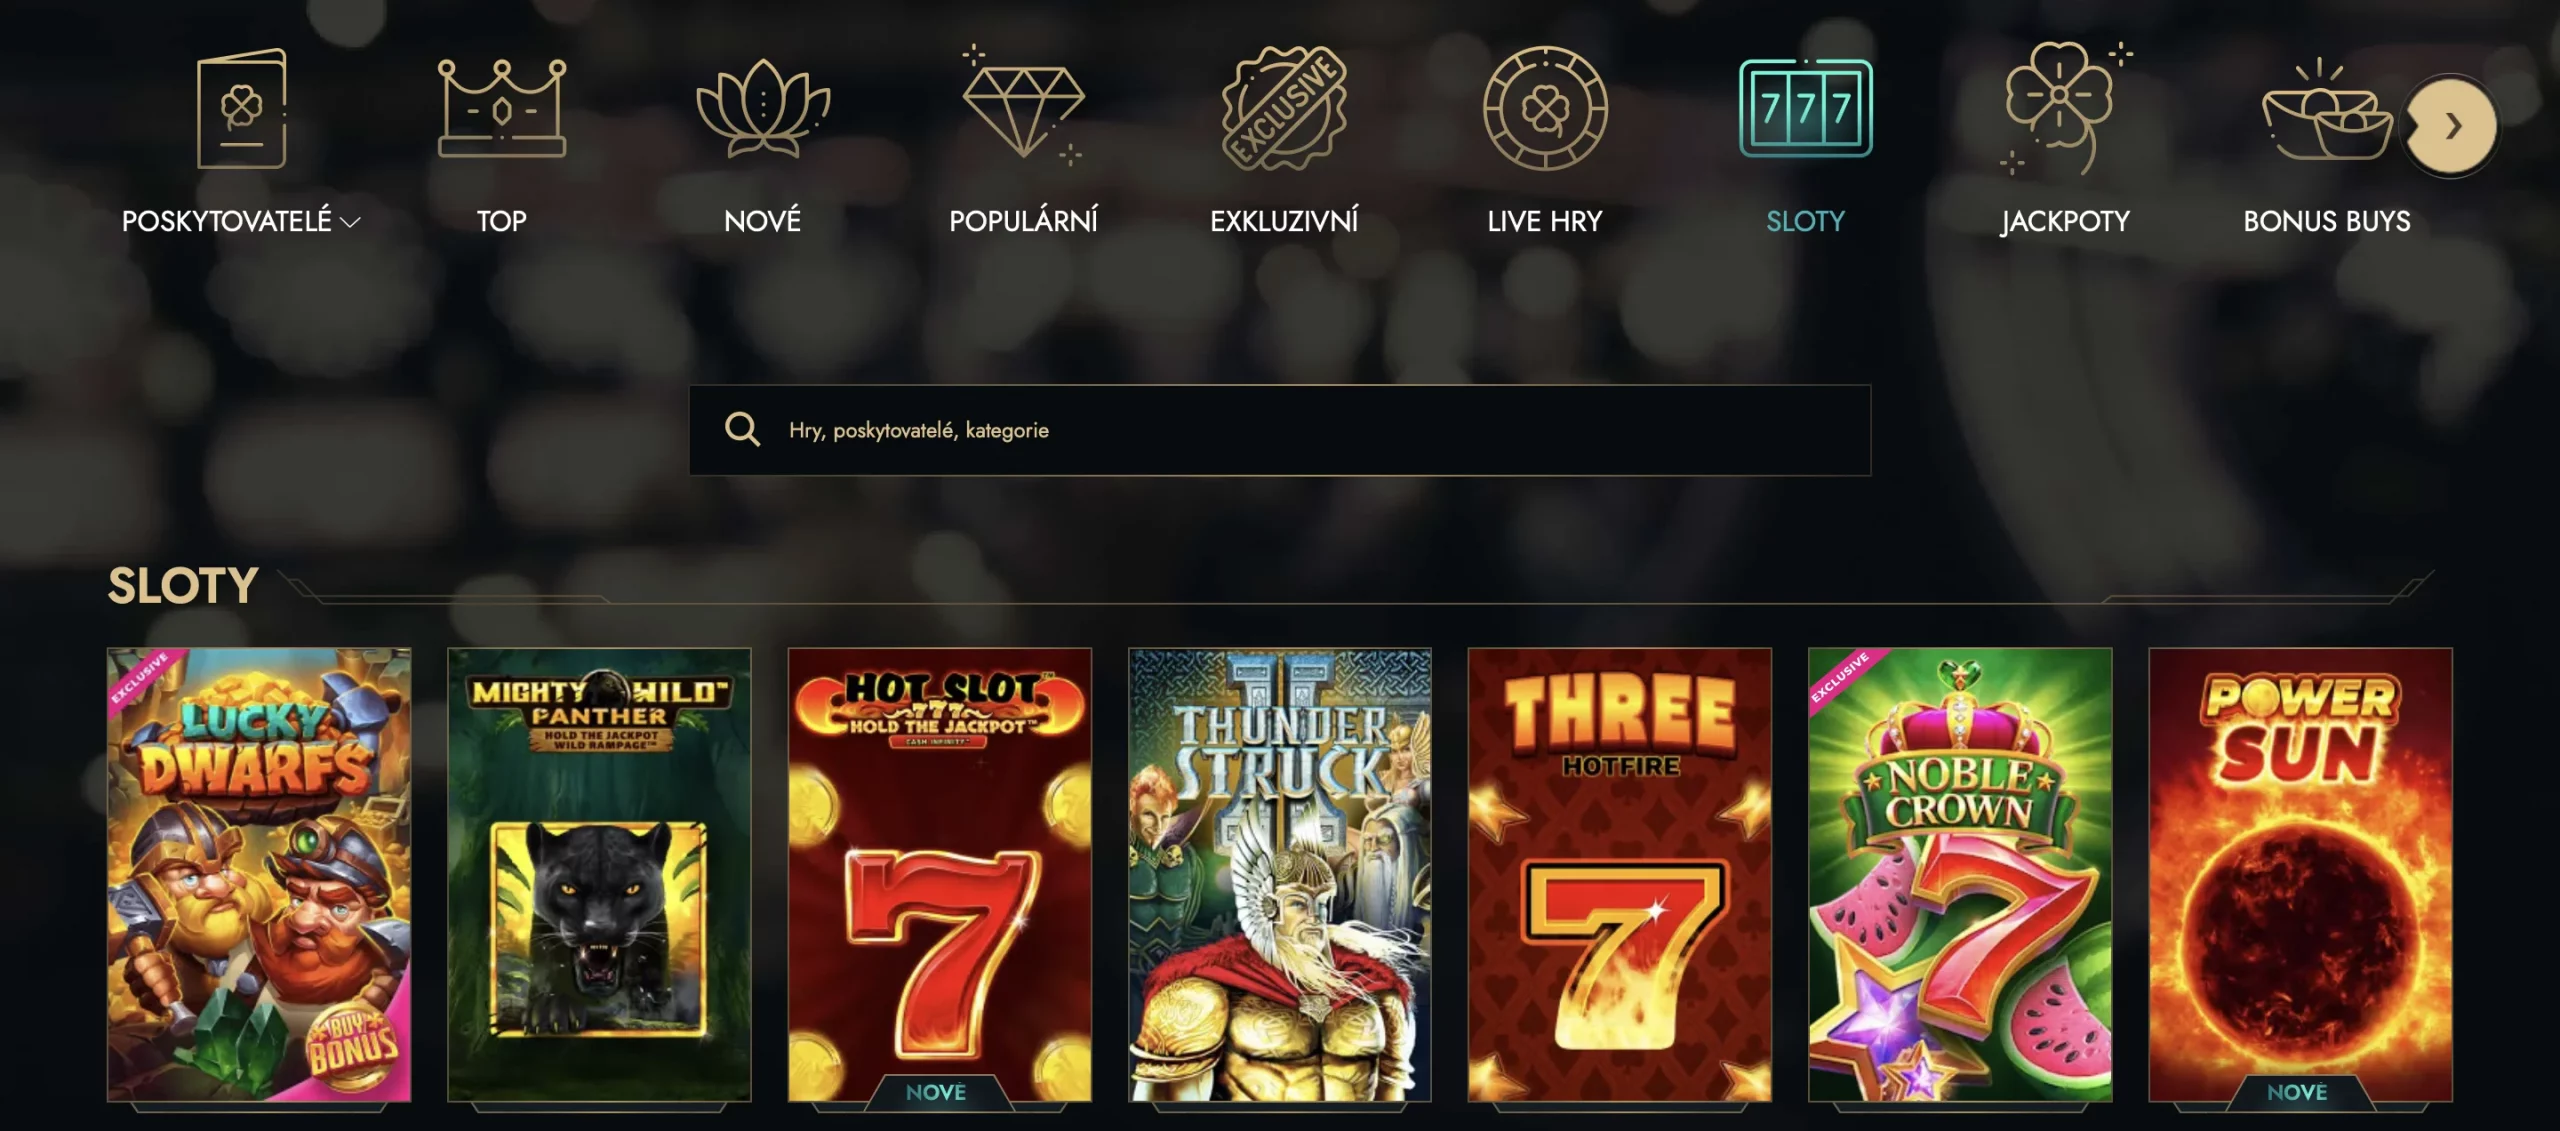
Task: Click the lotus flower icon for Nové
Action: tap(763, 108)
